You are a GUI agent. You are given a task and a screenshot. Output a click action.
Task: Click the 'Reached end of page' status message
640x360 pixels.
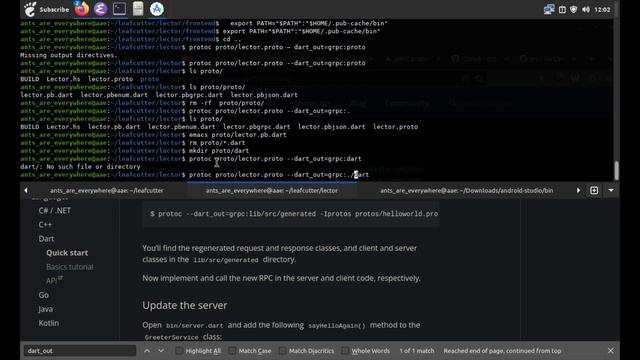pyautogui.click(x=502, y=351)
